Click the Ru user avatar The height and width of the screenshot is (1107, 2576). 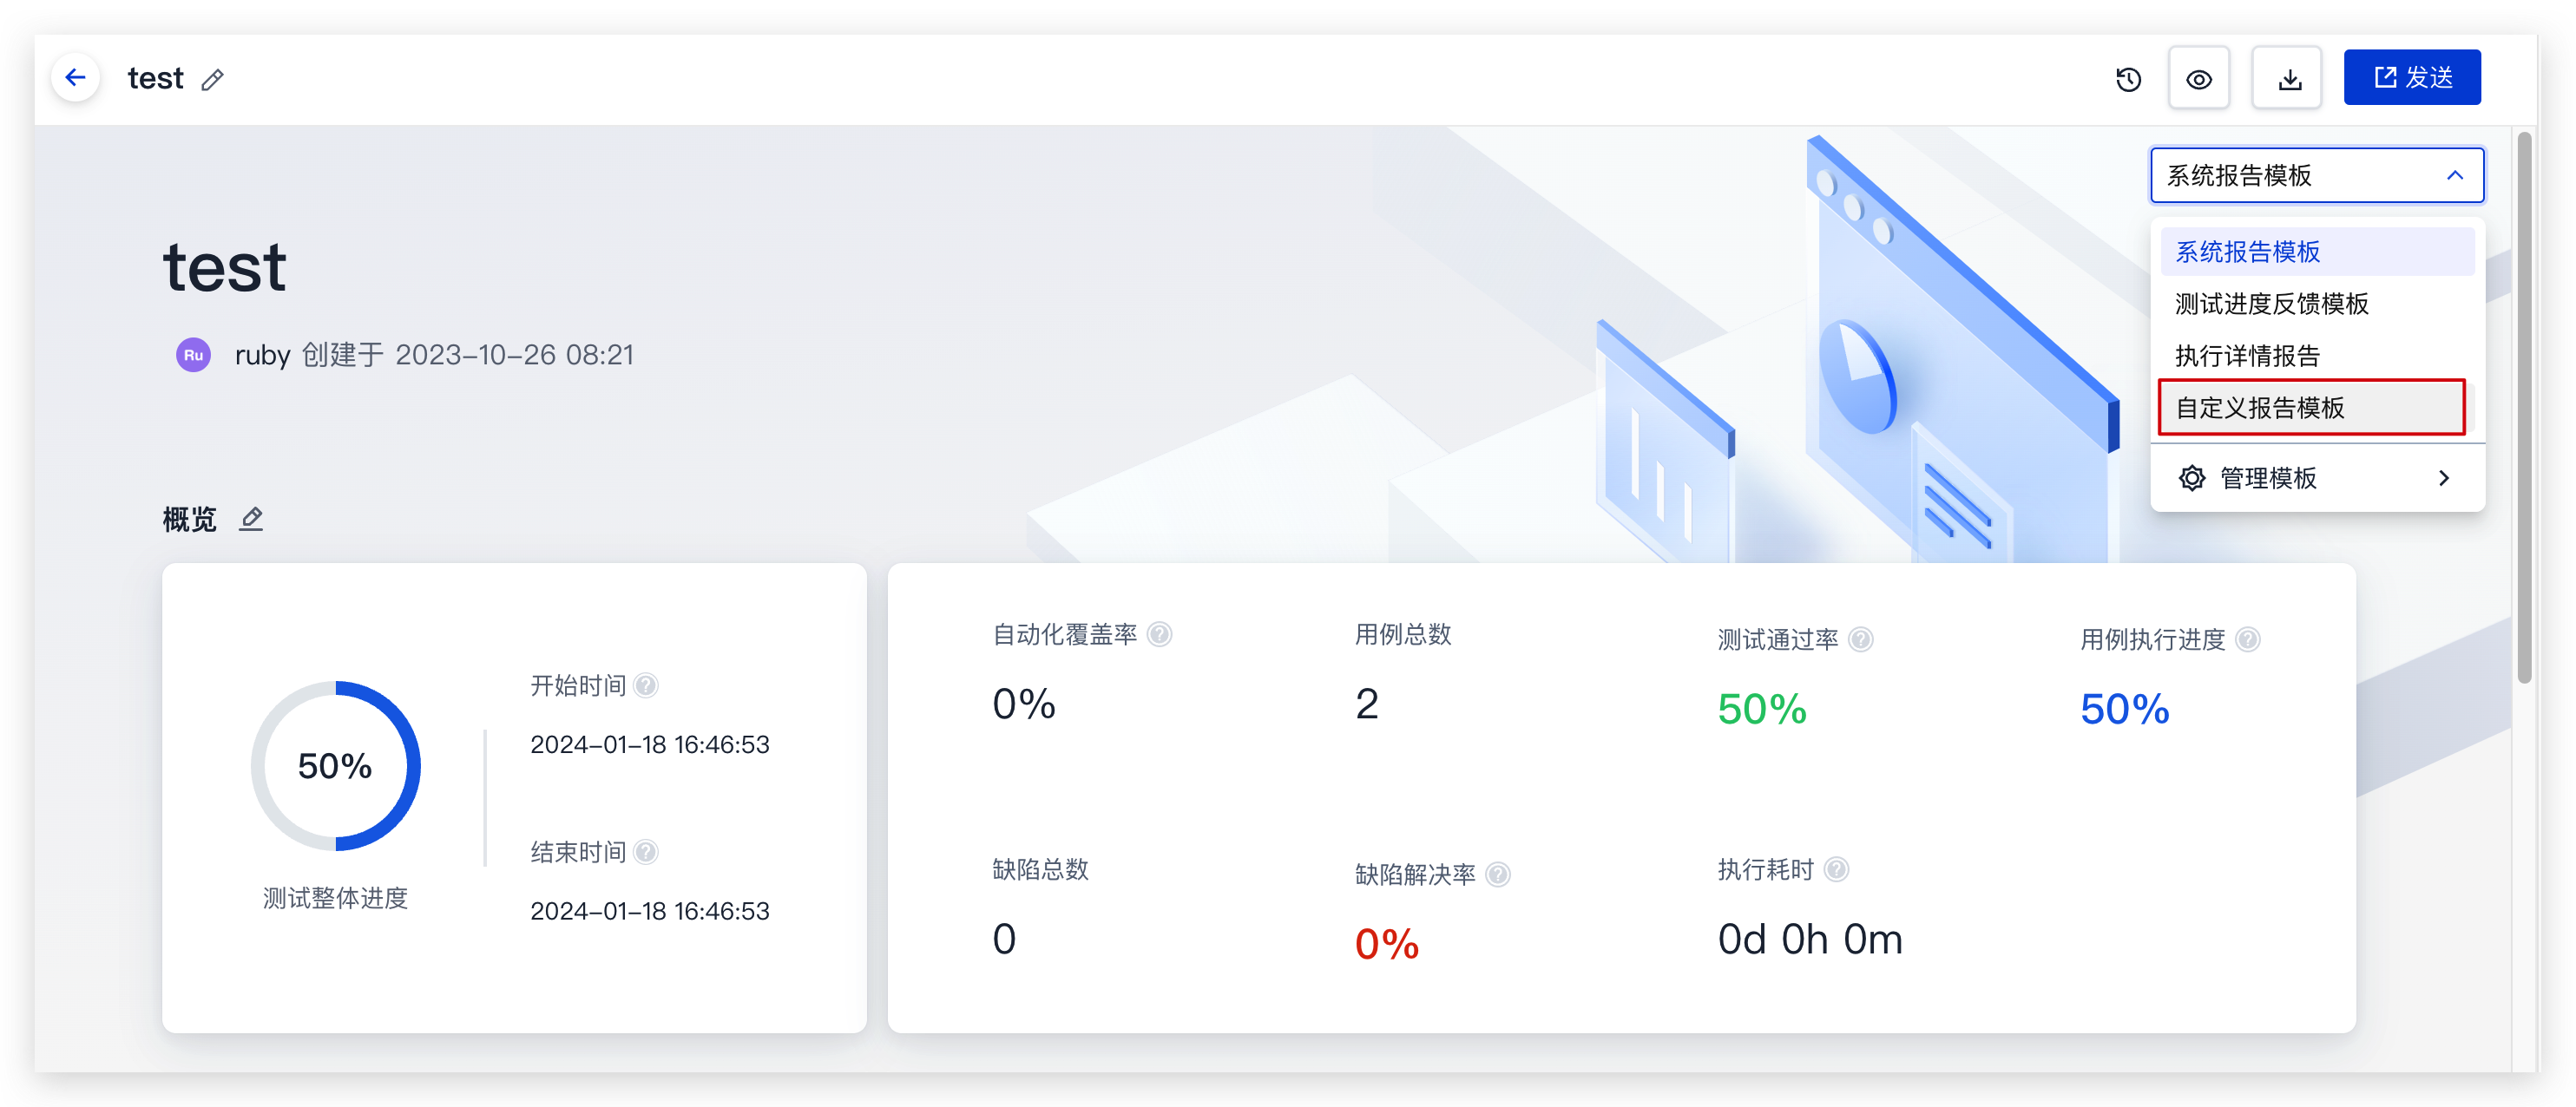193,355
